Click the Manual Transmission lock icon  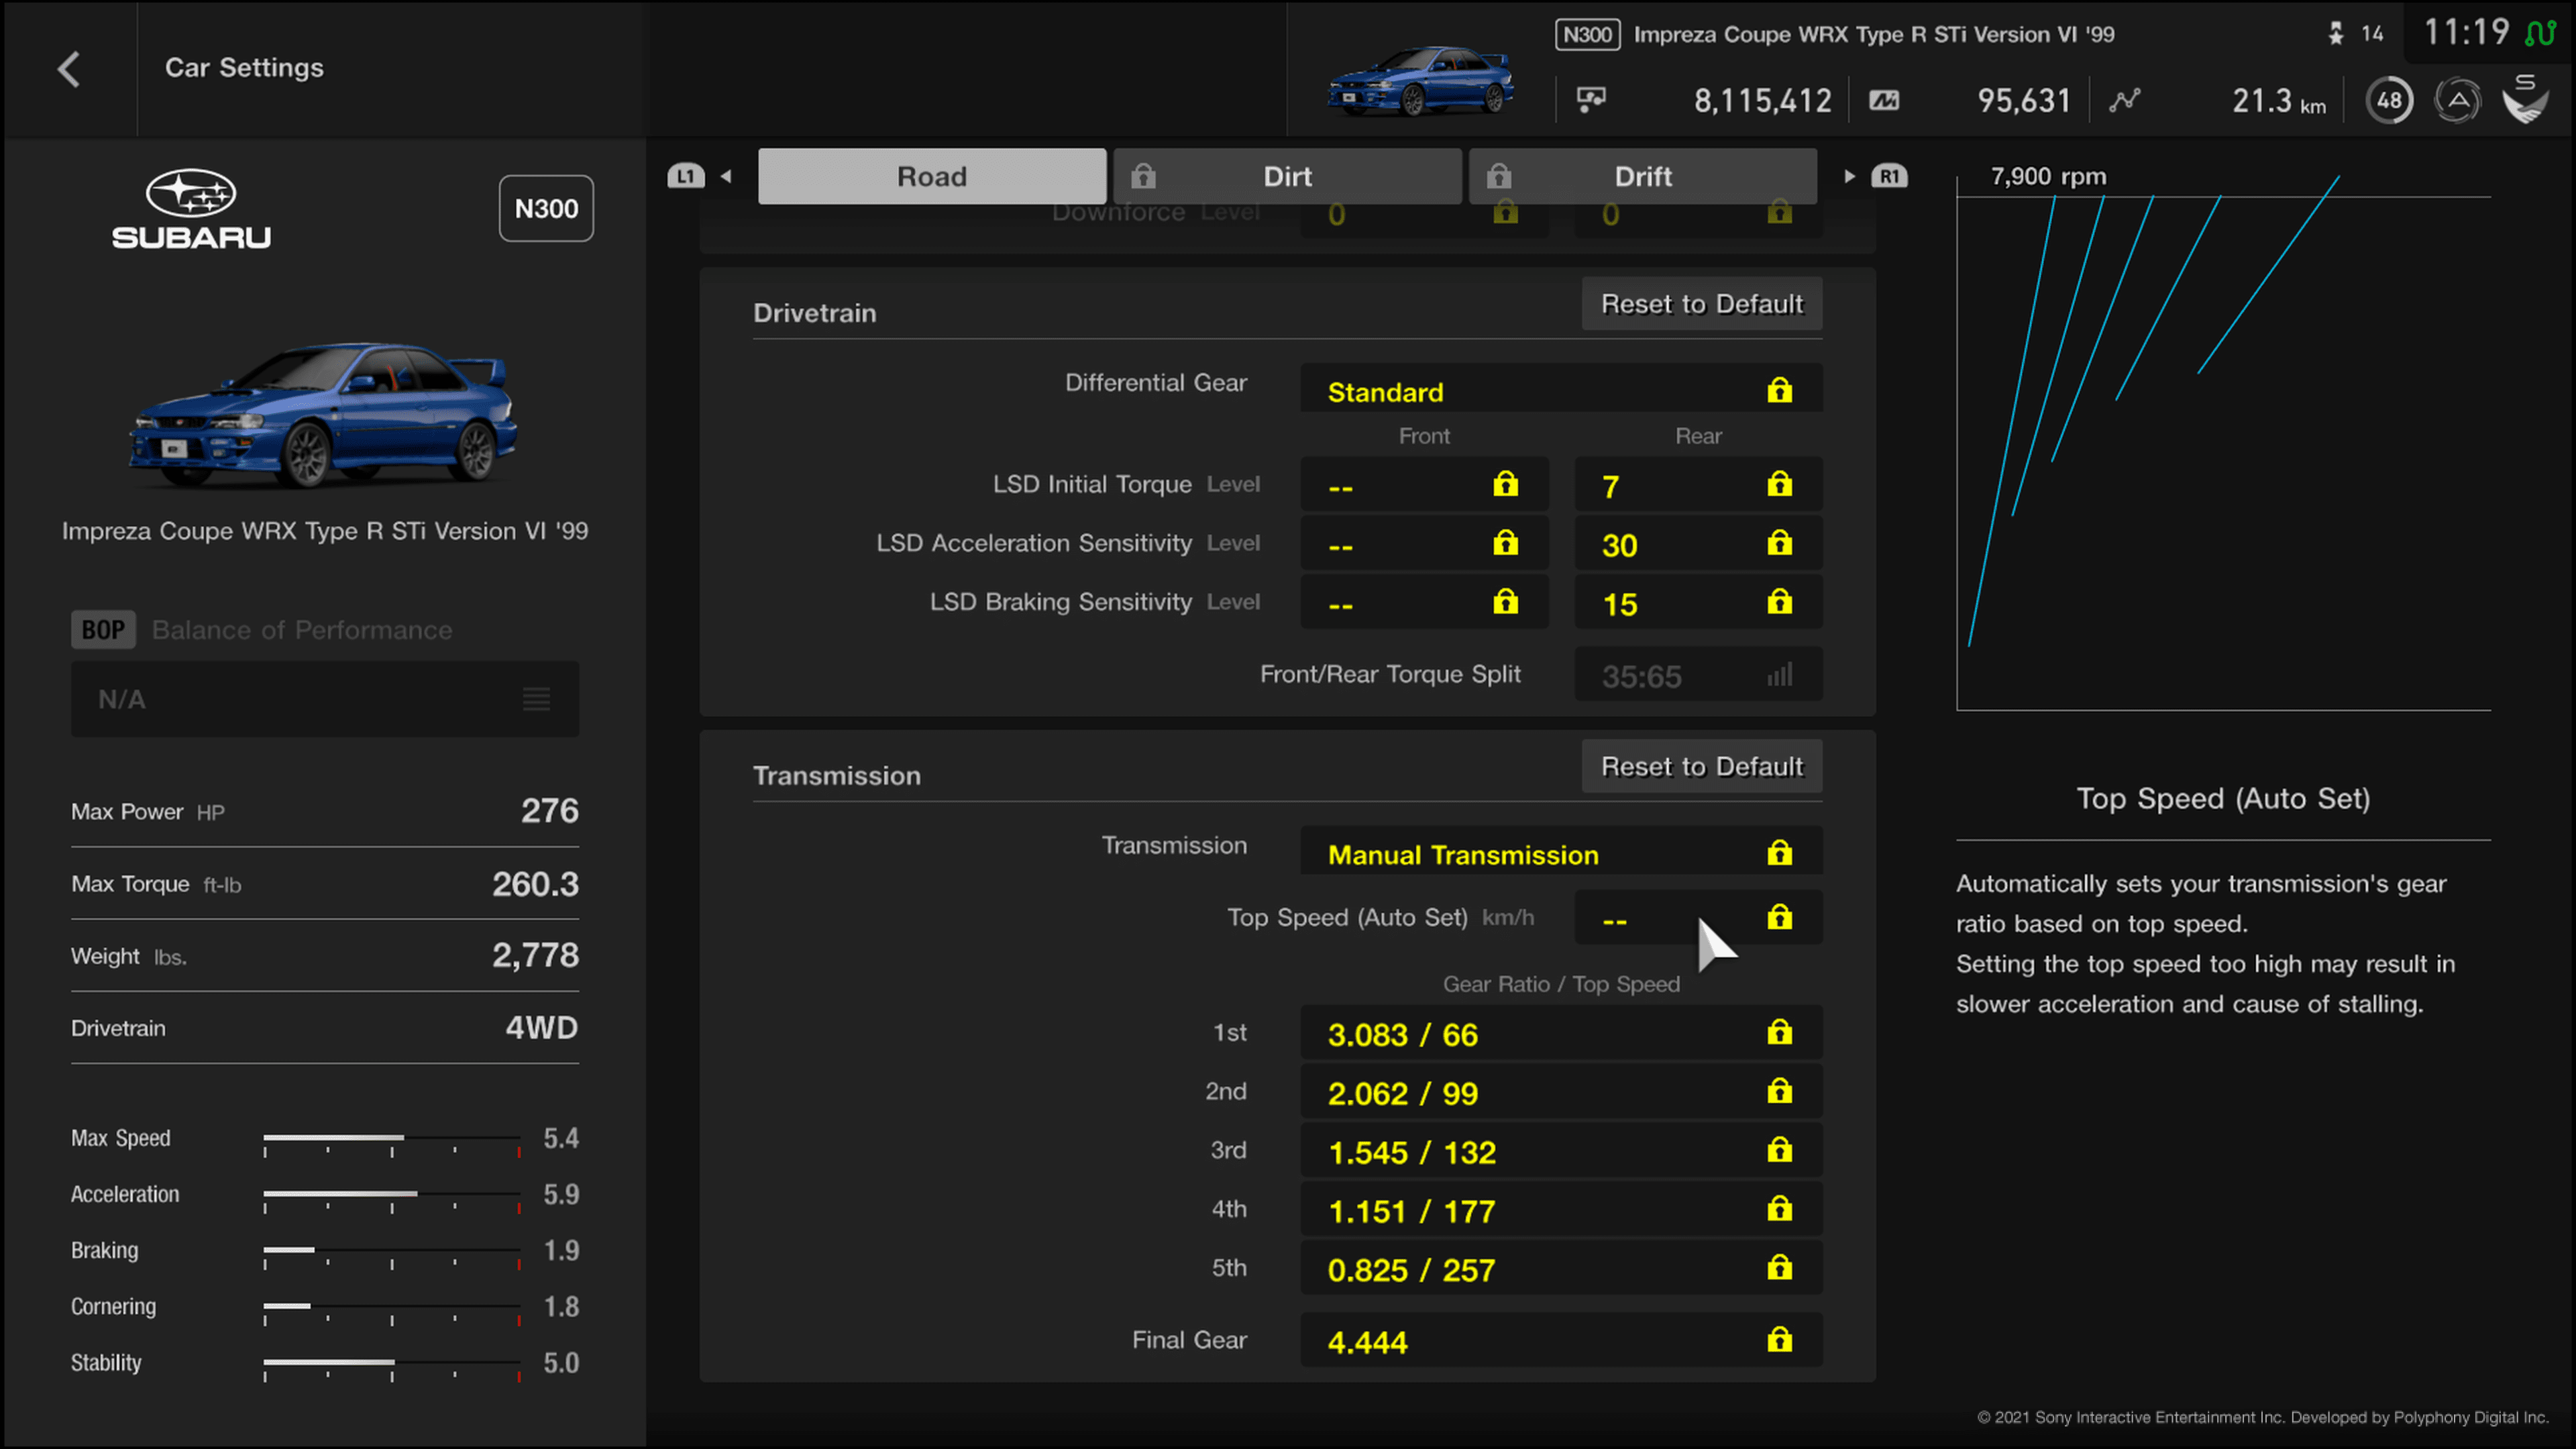click(x=1779, y=853)
